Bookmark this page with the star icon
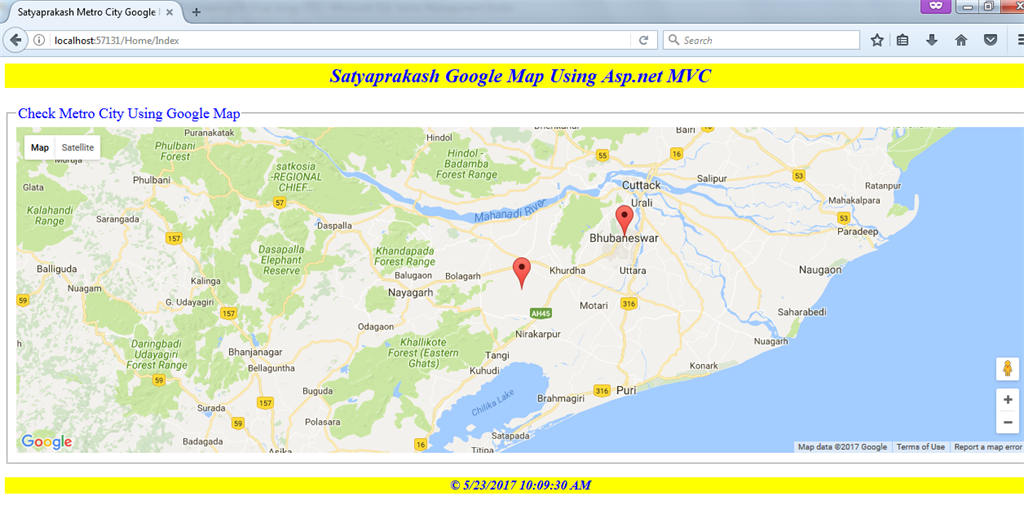Viewport: 1024px width, 505px height. [x=877, y=41]
